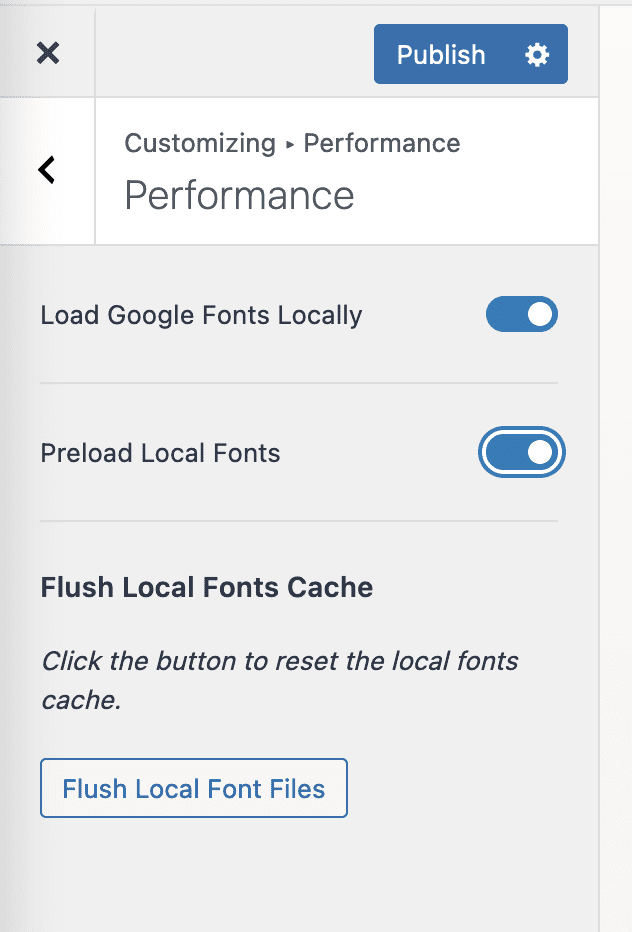632x932 pixels.
Task: Close the Customizer with the X icon
Action: (47, 53)
